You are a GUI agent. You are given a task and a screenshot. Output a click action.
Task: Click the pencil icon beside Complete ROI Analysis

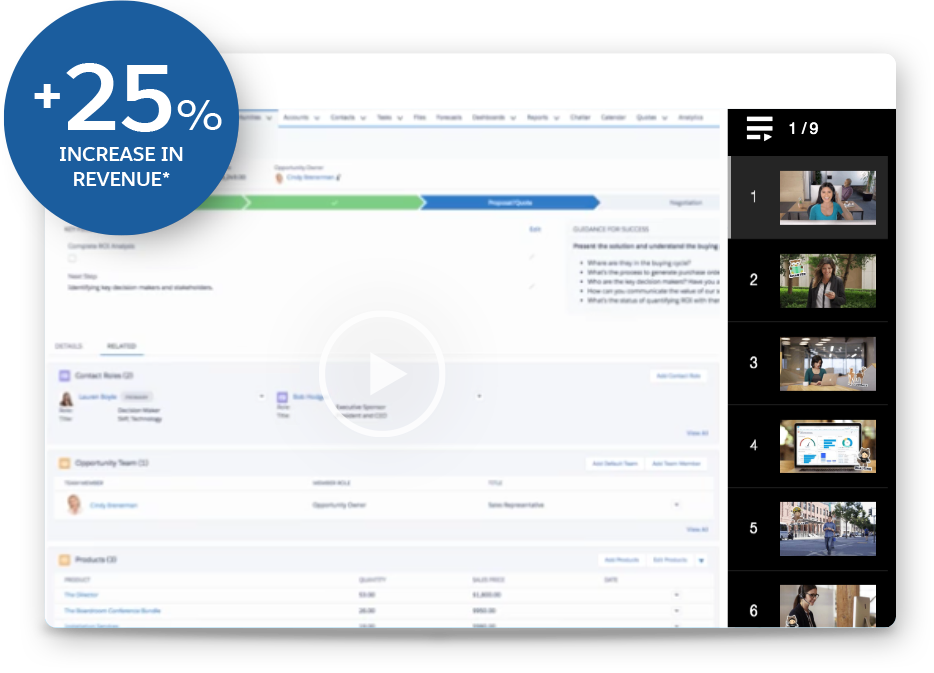[x=531, y=257]
